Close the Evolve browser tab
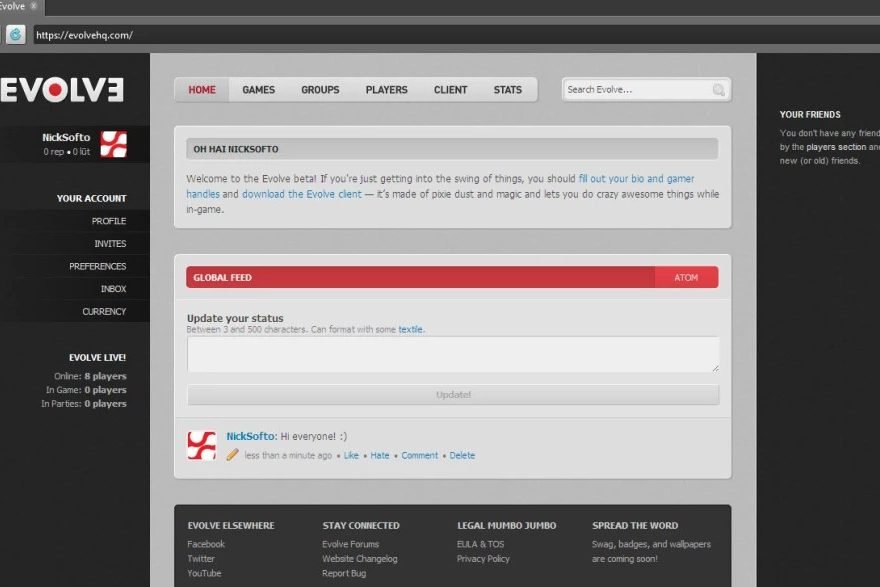This screenshot has width=880, height=587. 33,6
